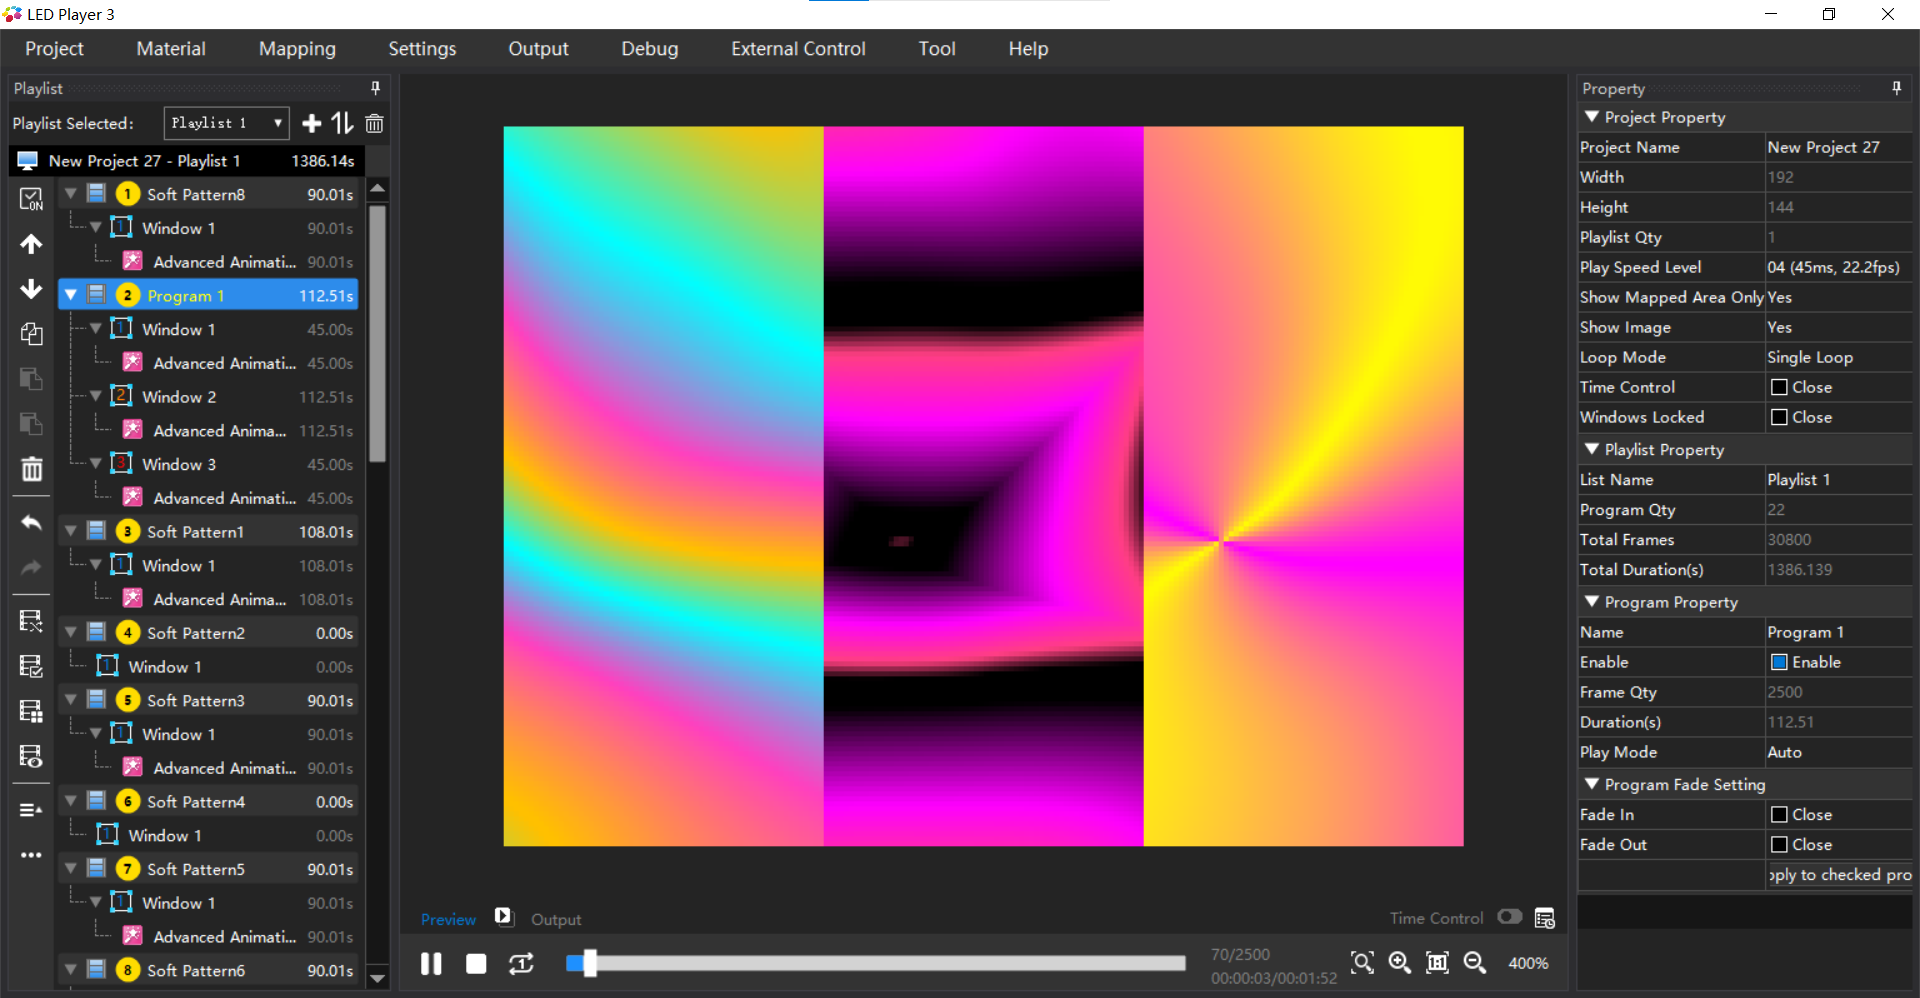Toggle the loop playback icon
Image resolution: width=1920 pixels, height=998 pixels.
click(521, 963)
